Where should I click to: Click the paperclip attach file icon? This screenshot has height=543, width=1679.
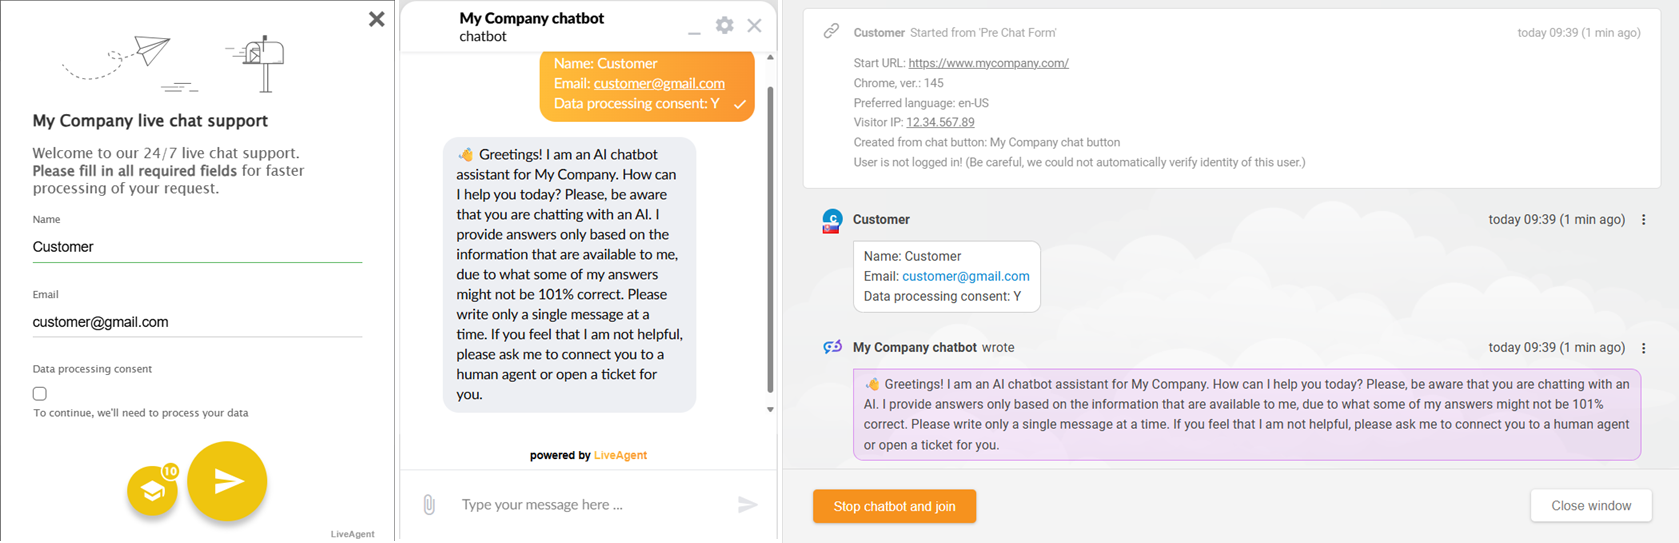429,505
